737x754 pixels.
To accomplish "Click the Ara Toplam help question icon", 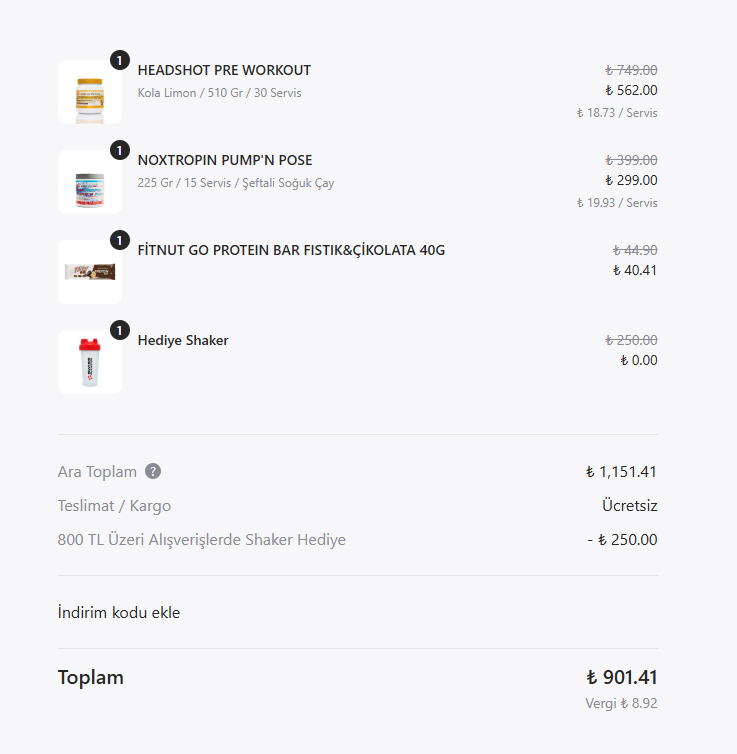I will [x=153, y=471].
